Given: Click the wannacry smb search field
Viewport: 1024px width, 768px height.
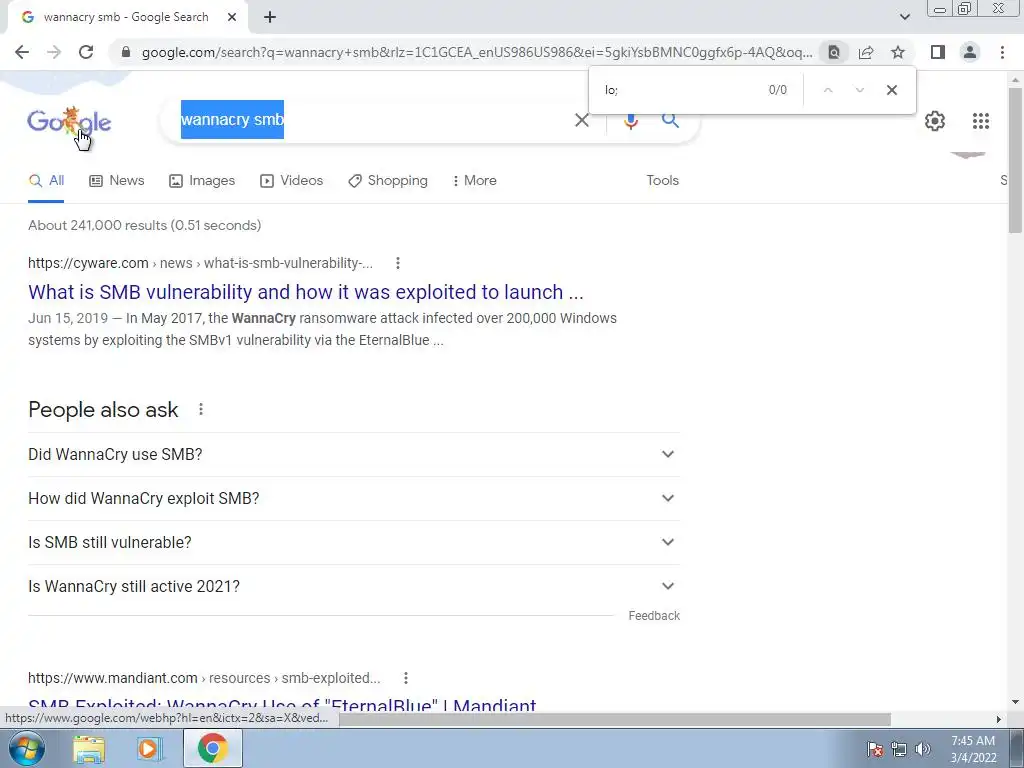Looking at the screenshot, I should [372, 120].
